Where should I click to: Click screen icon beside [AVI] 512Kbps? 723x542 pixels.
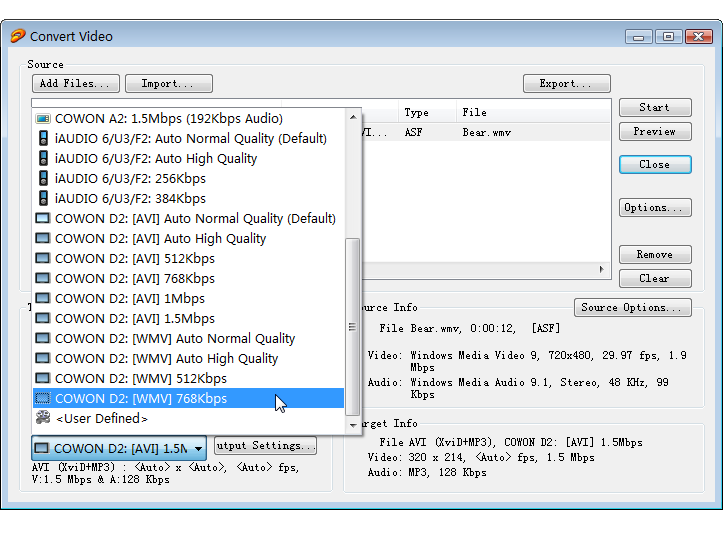click(x=43, y=258)
